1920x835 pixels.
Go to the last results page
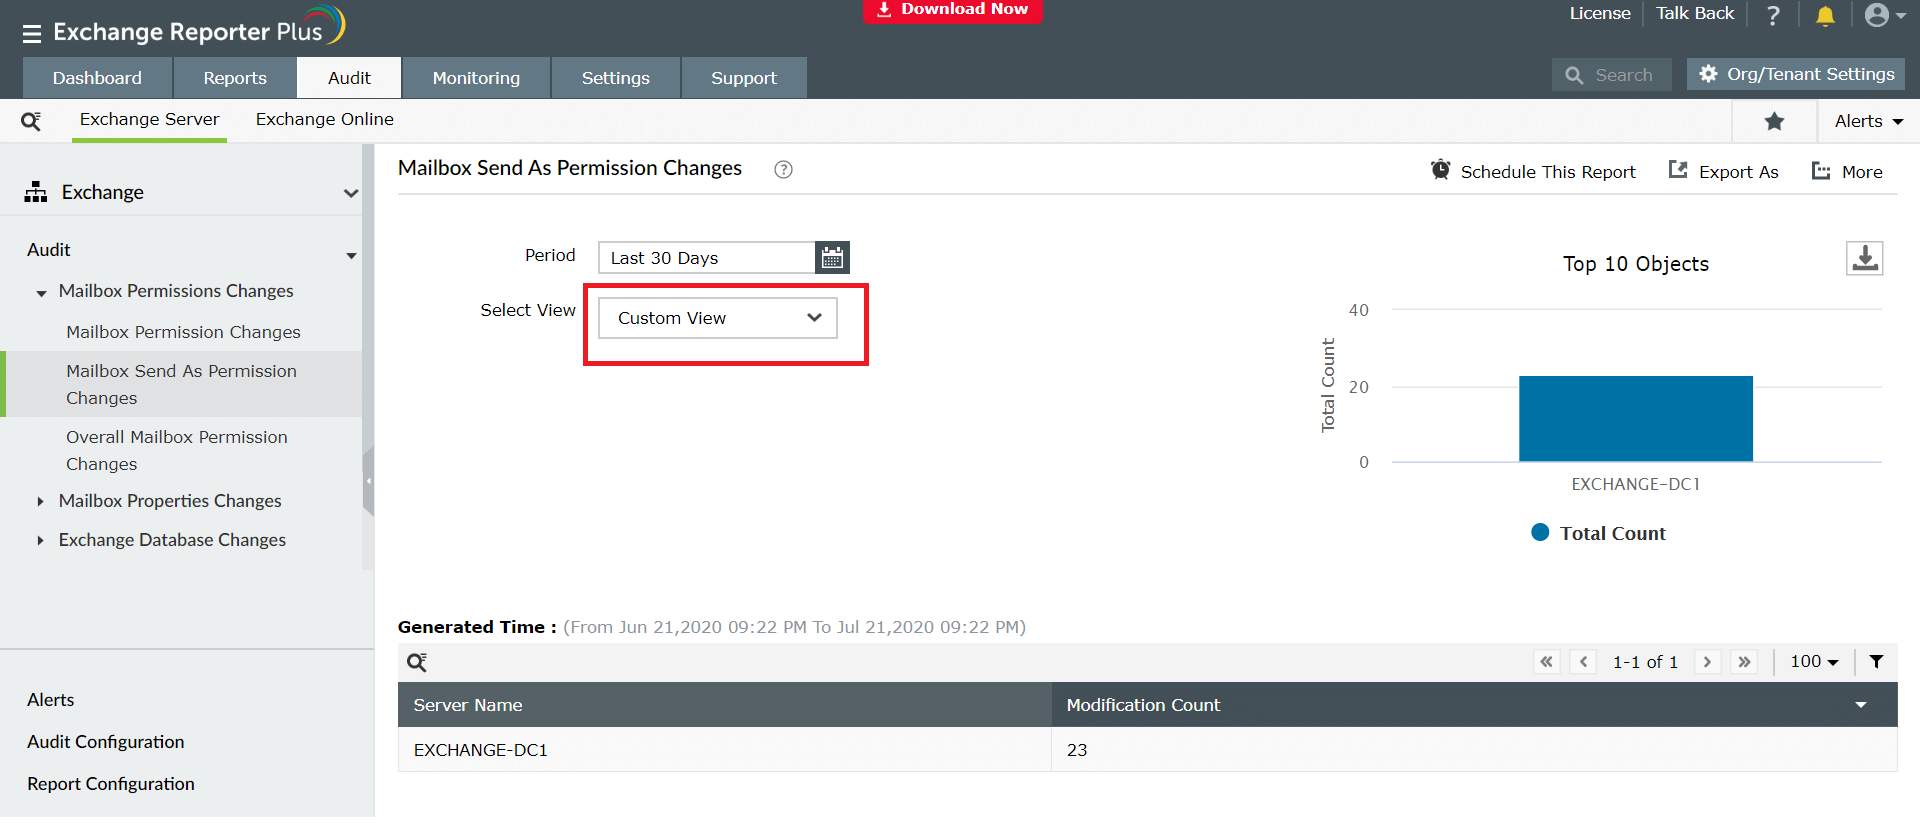click(1744, 662)
